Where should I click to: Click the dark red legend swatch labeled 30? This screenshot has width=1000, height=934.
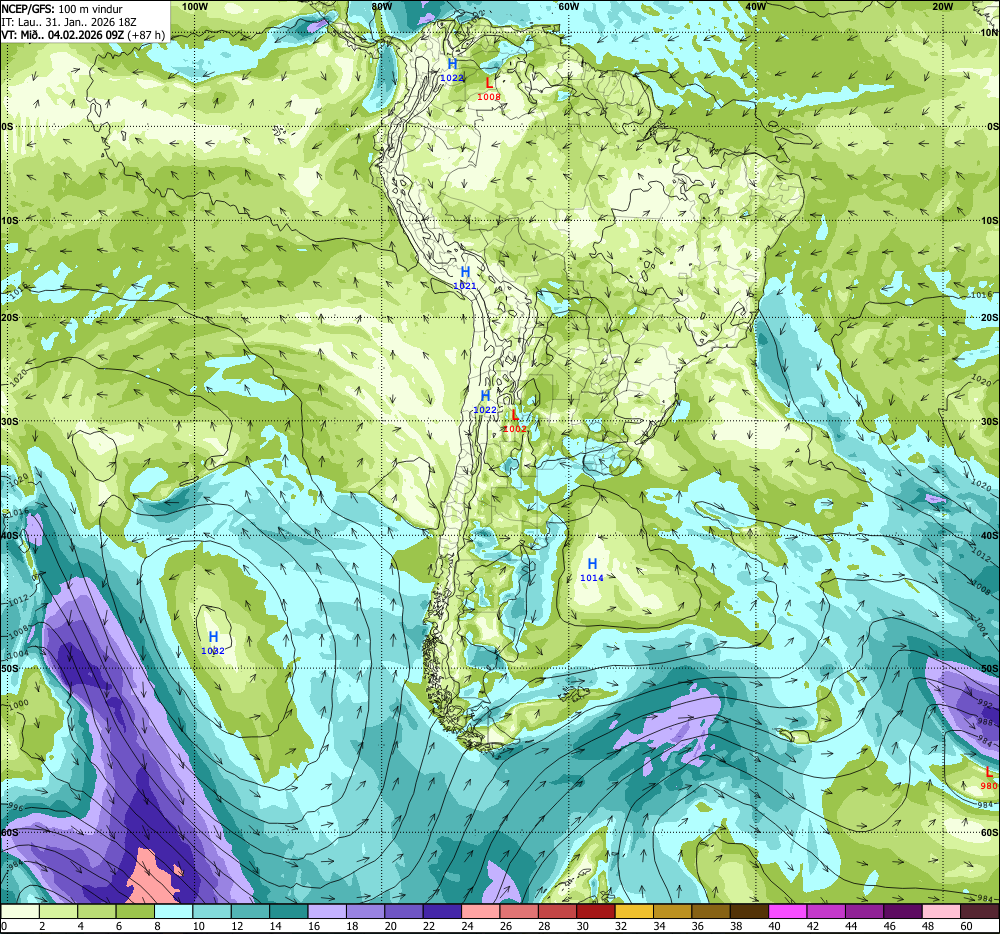[x=596, y=912]
